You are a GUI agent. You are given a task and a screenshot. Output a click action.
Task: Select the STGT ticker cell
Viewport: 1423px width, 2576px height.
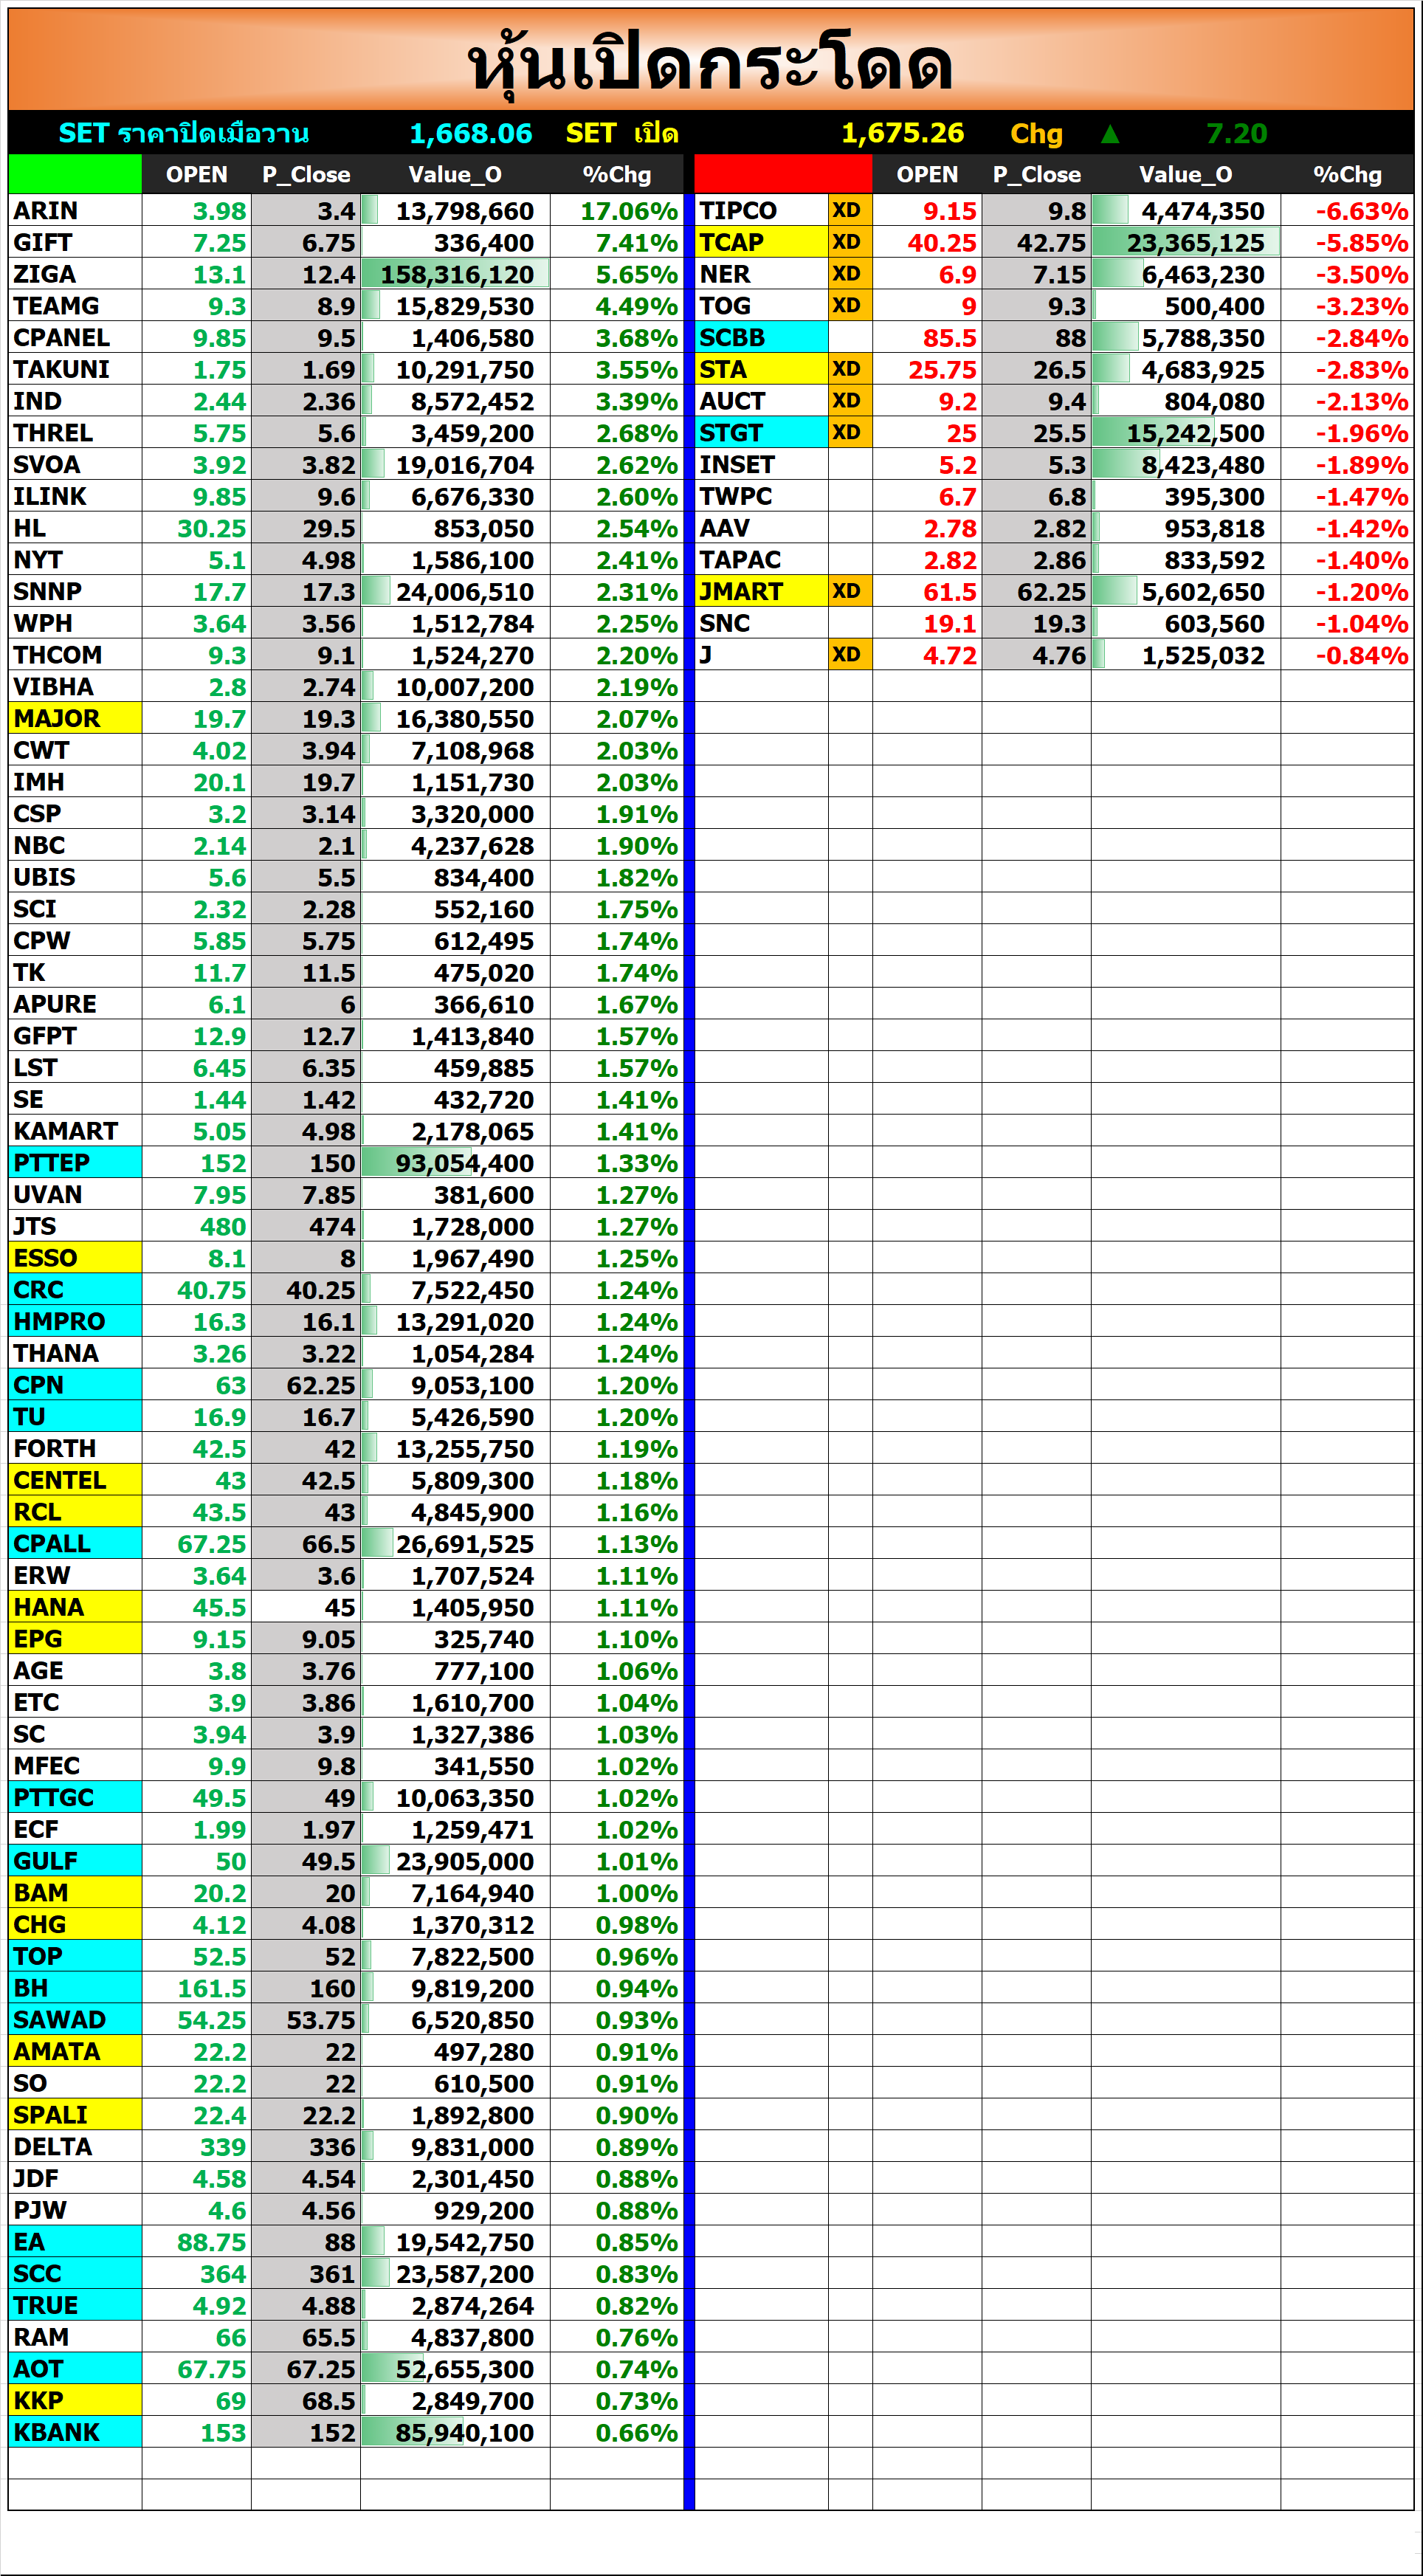click(762, 432)
